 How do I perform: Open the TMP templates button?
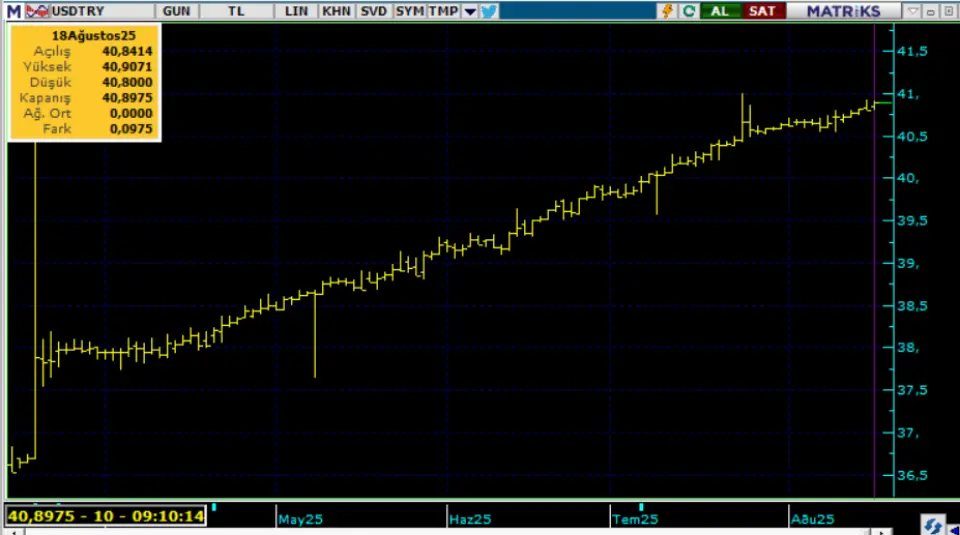pos(443,11)
